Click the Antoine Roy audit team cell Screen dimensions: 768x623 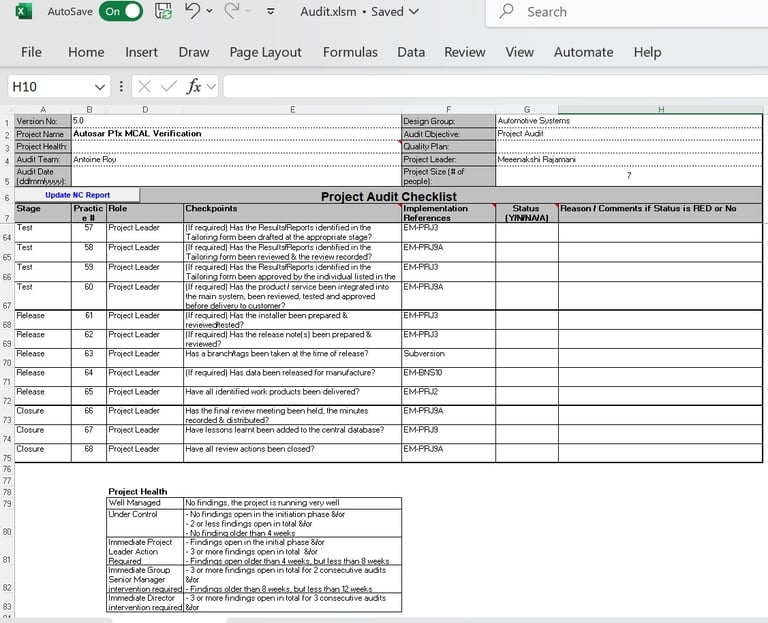pyautogui.click(x=236, y=160)
